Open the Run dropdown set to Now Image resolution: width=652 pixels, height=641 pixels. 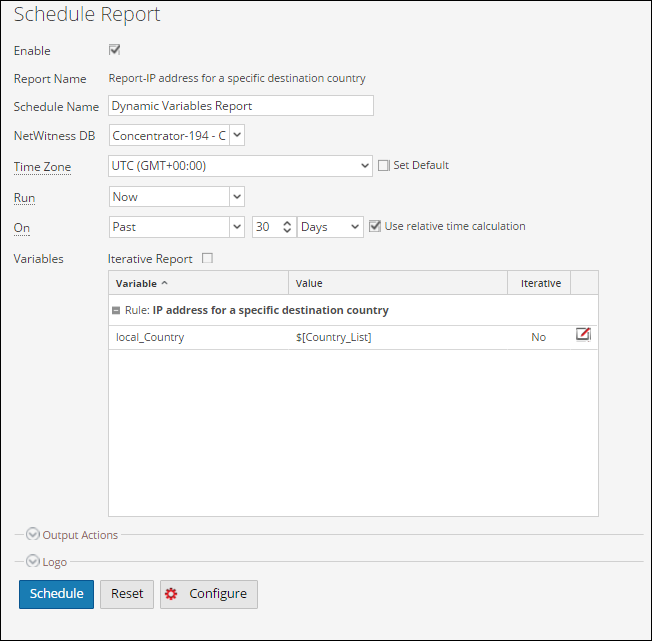(236, 197)
